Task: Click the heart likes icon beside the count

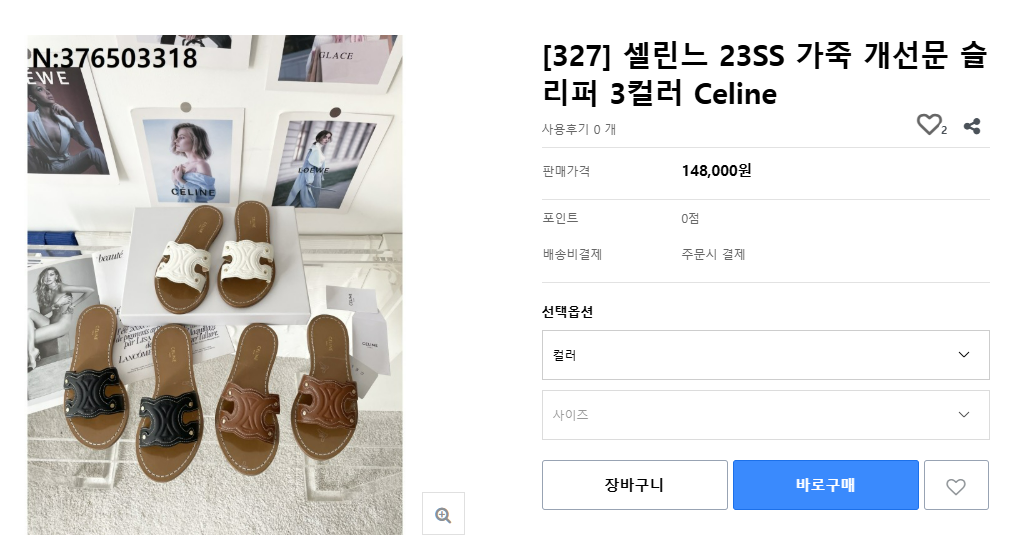Action: point(929,125)
